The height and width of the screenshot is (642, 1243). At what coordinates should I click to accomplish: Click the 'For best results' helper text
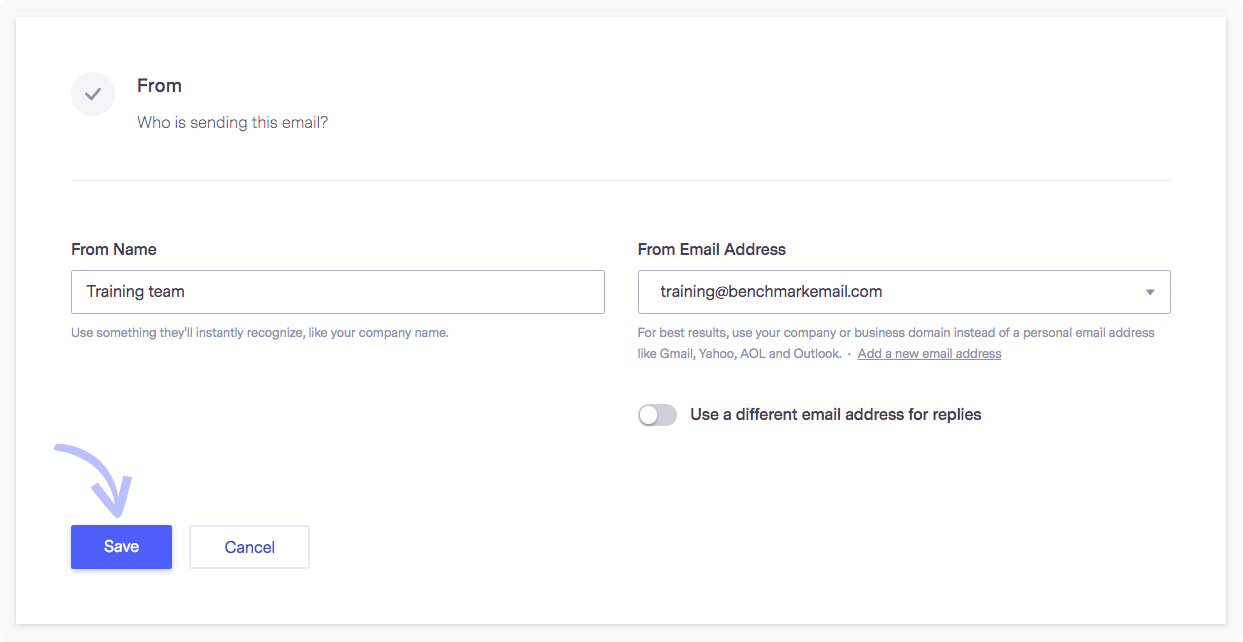tap(896, 343)
